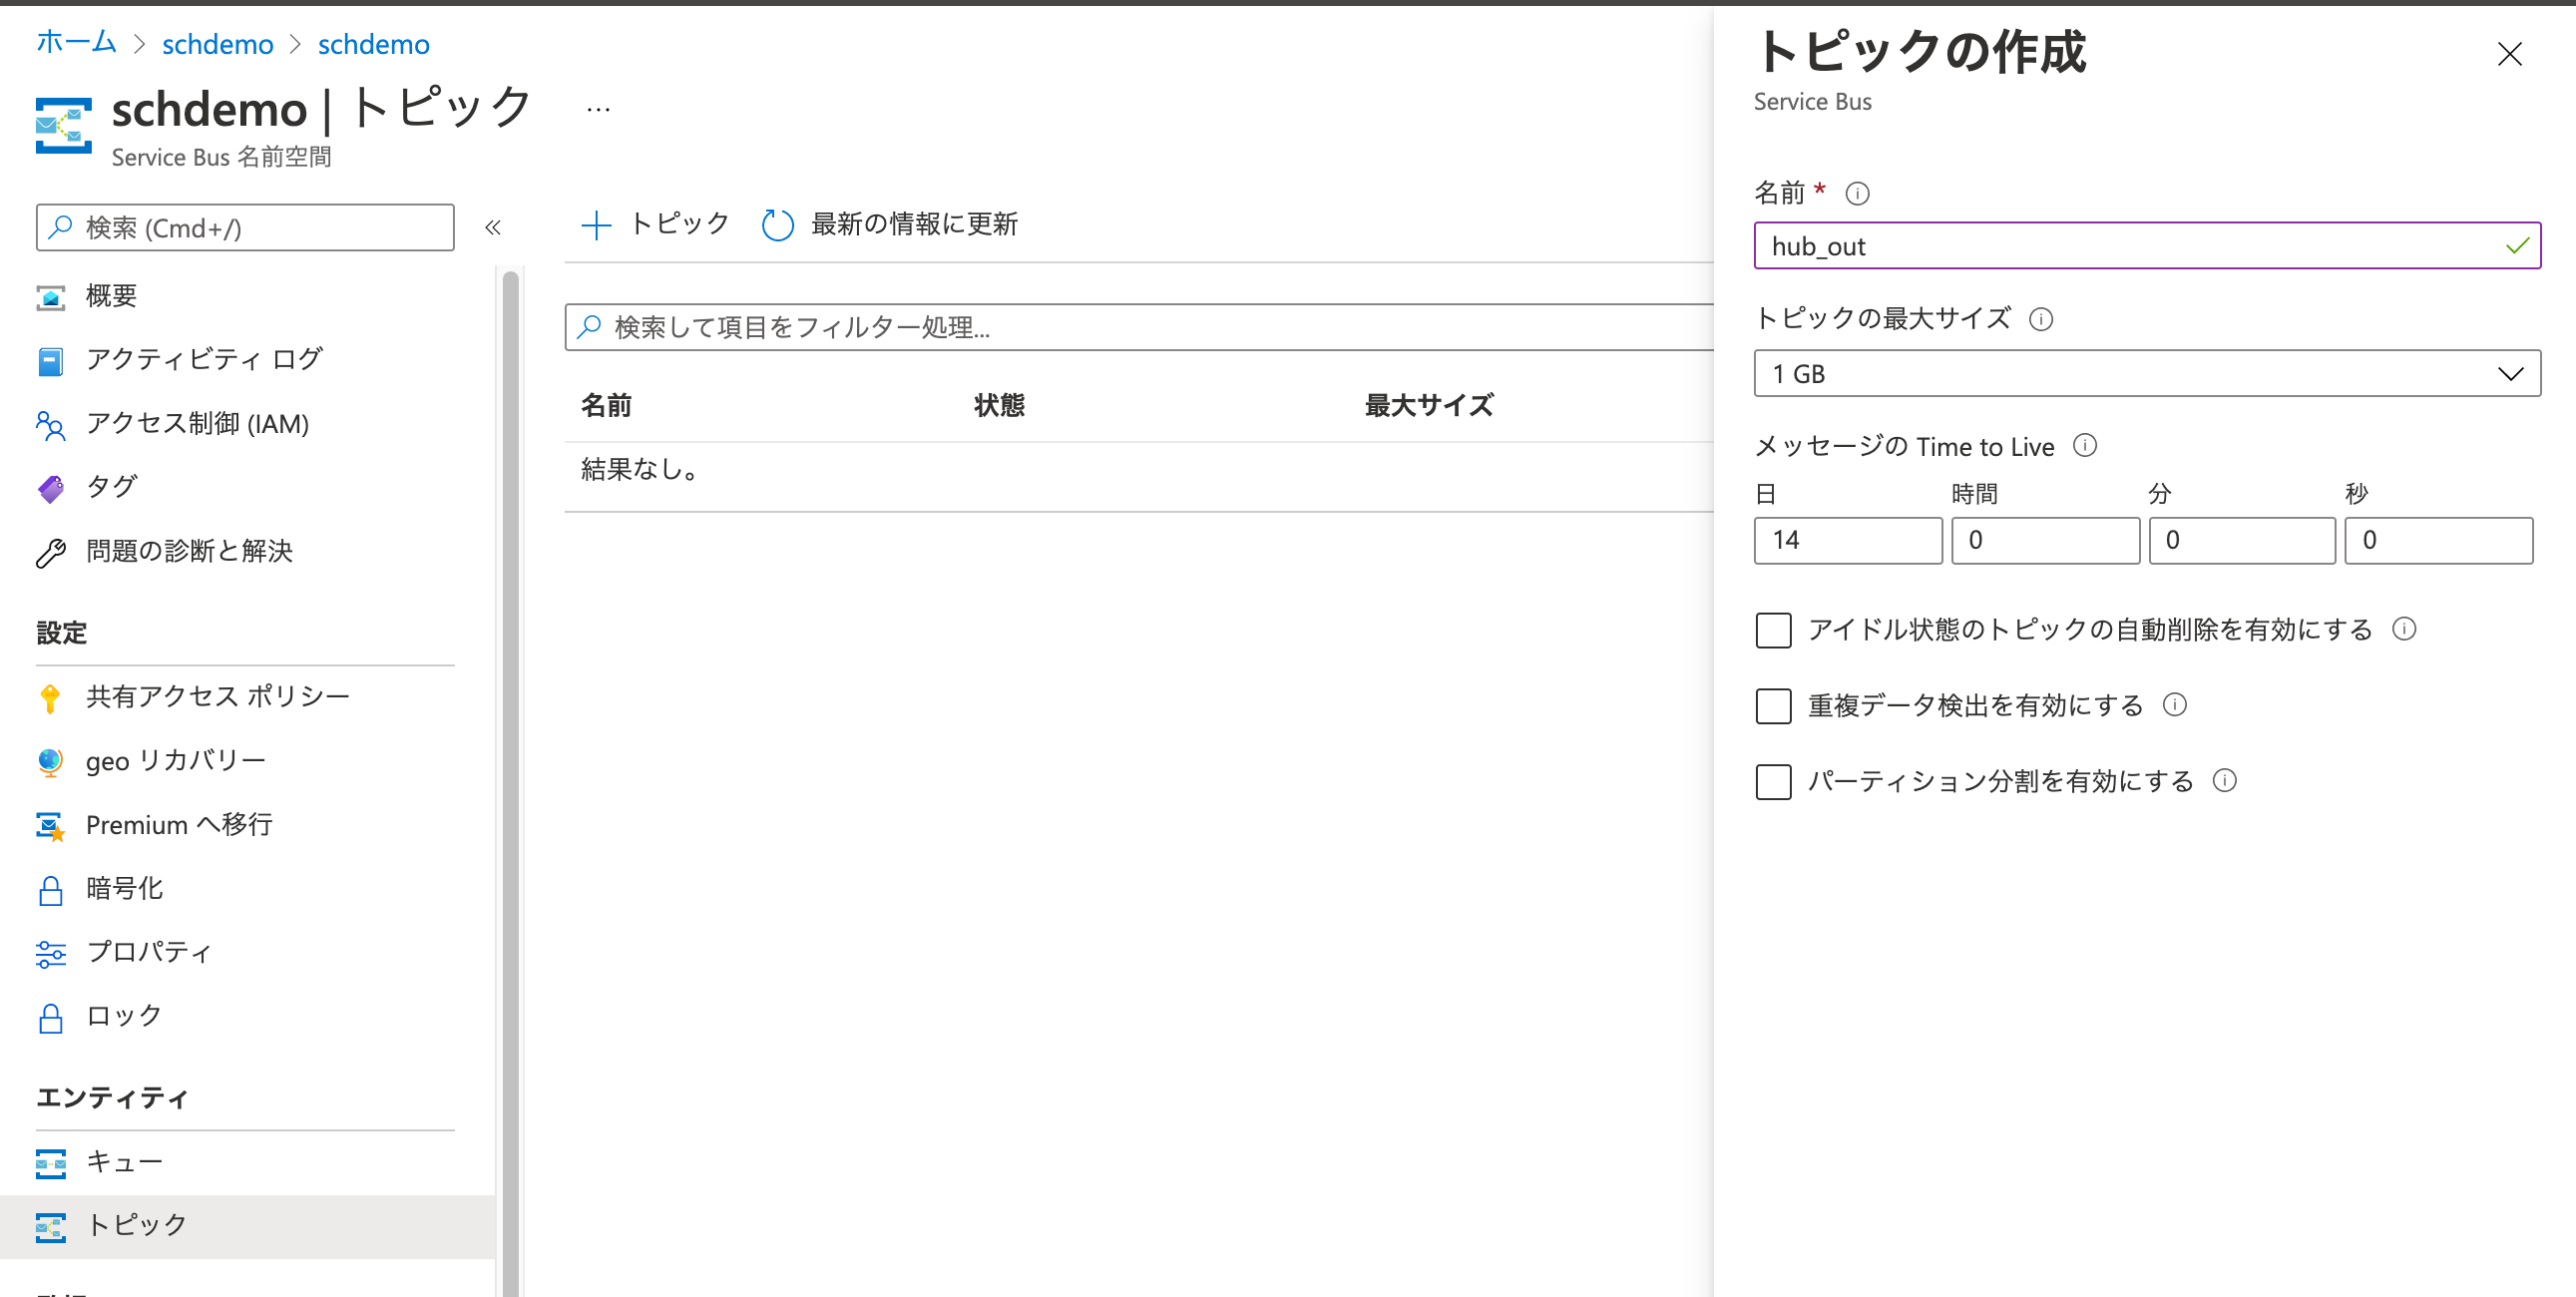
Task: Click info icon next to 名前 label
Action: pyautogui.click(x=1857, y=193)
